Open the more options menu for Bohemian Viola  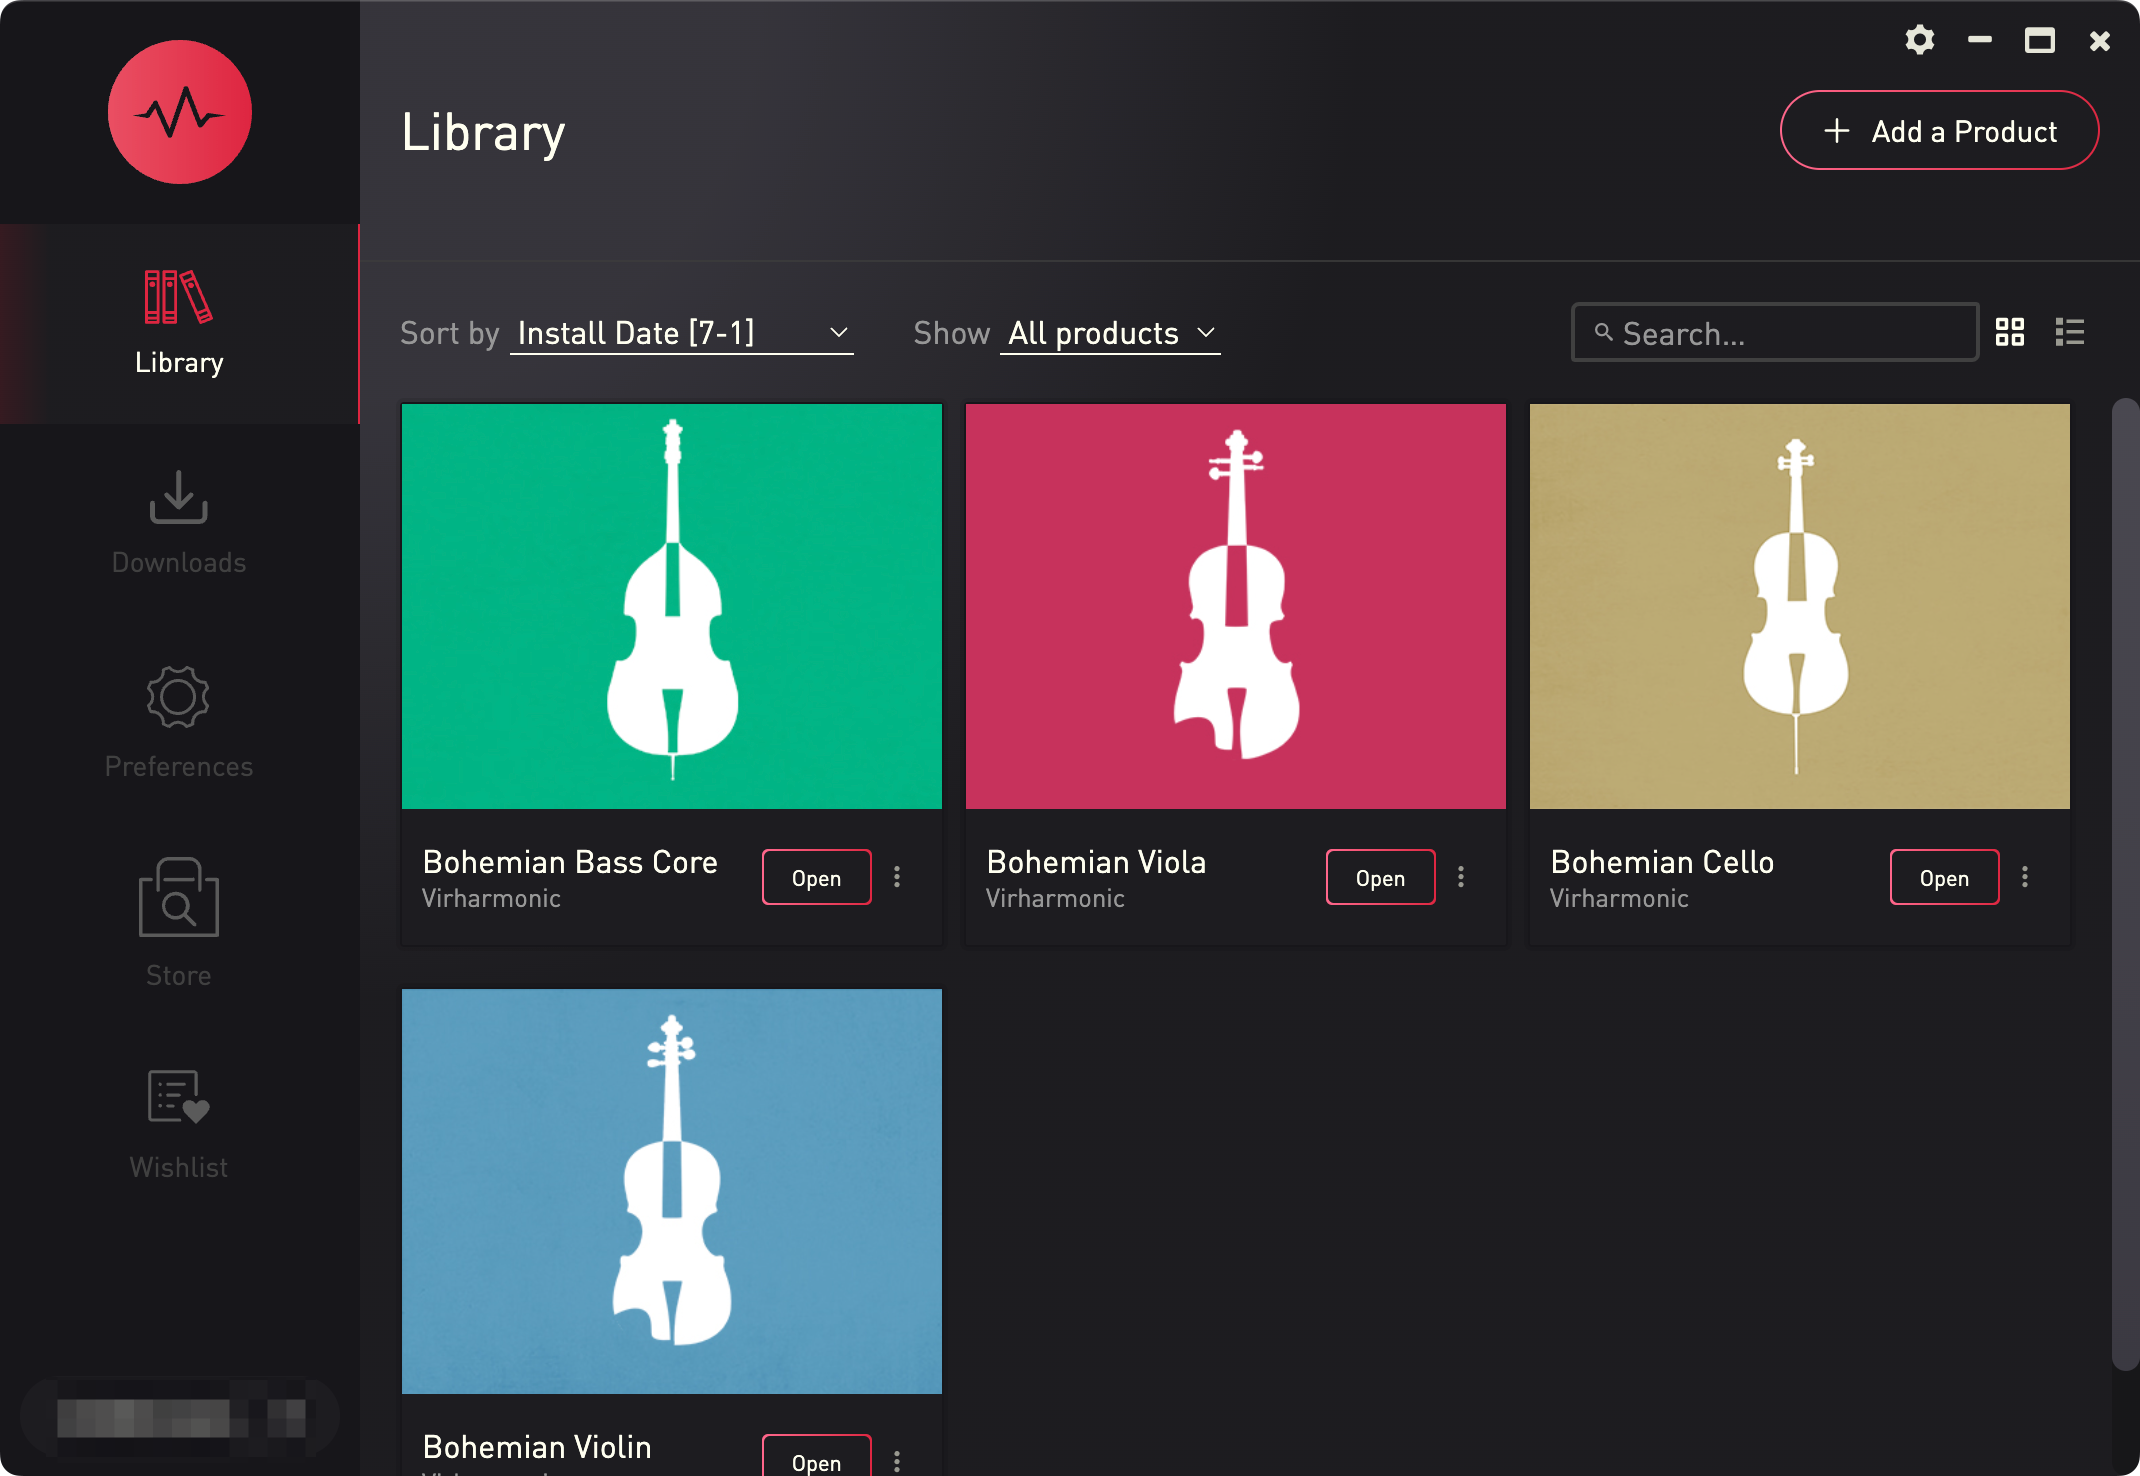click(x=1461, y=877)
